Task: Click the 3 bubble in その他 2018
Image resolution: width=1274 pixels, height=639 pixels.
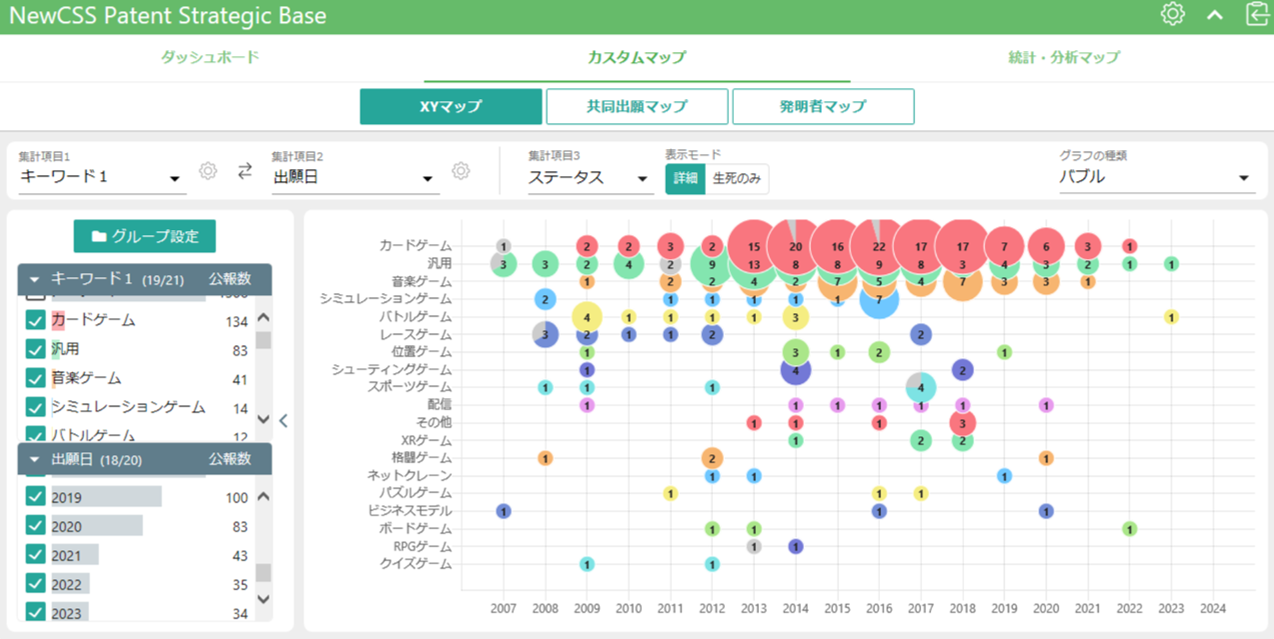Action: click(x=962, y=423)
